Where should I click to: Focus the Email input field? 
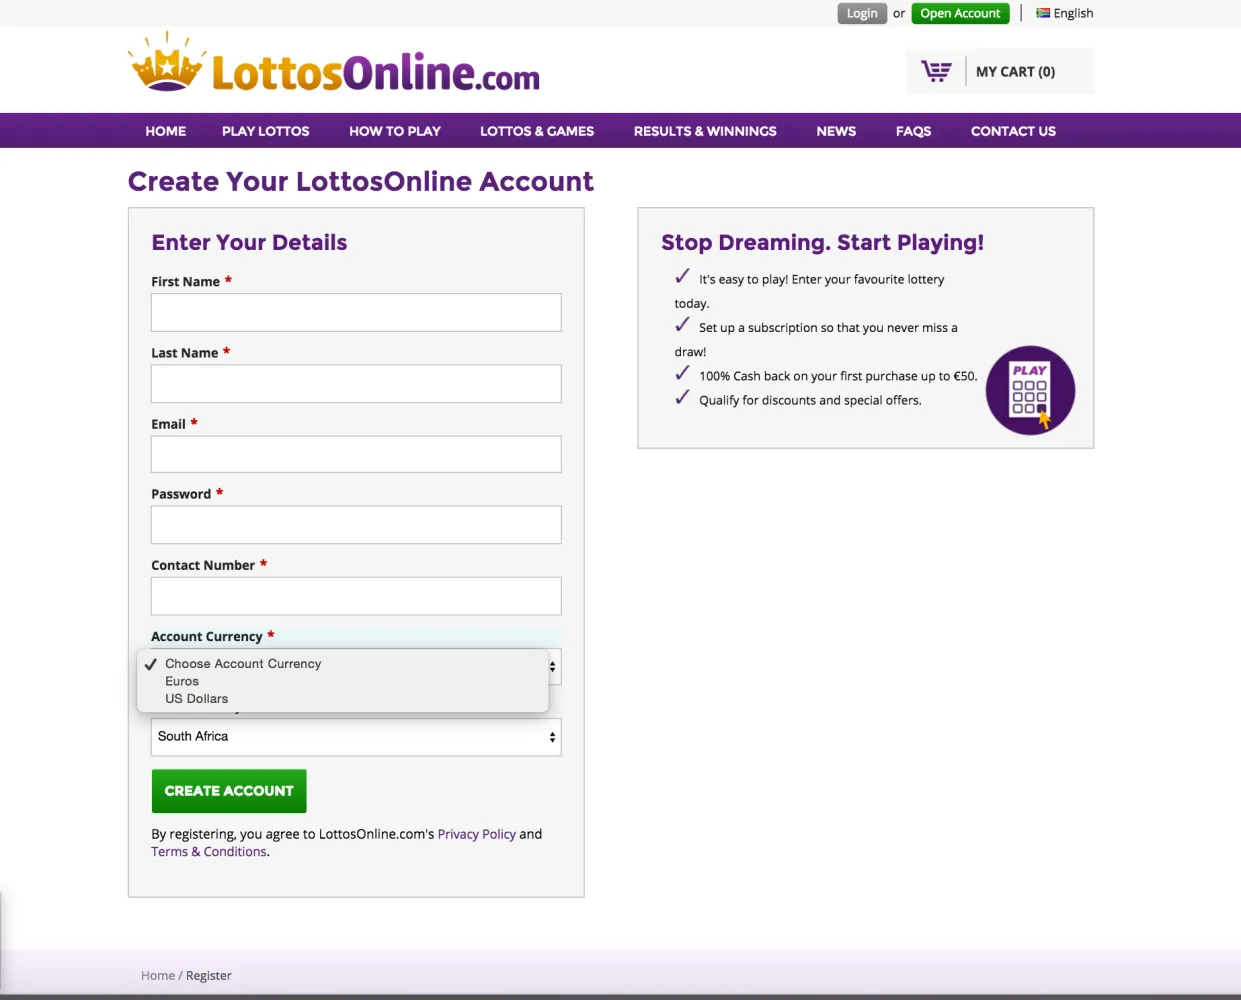tap(356, 454)
